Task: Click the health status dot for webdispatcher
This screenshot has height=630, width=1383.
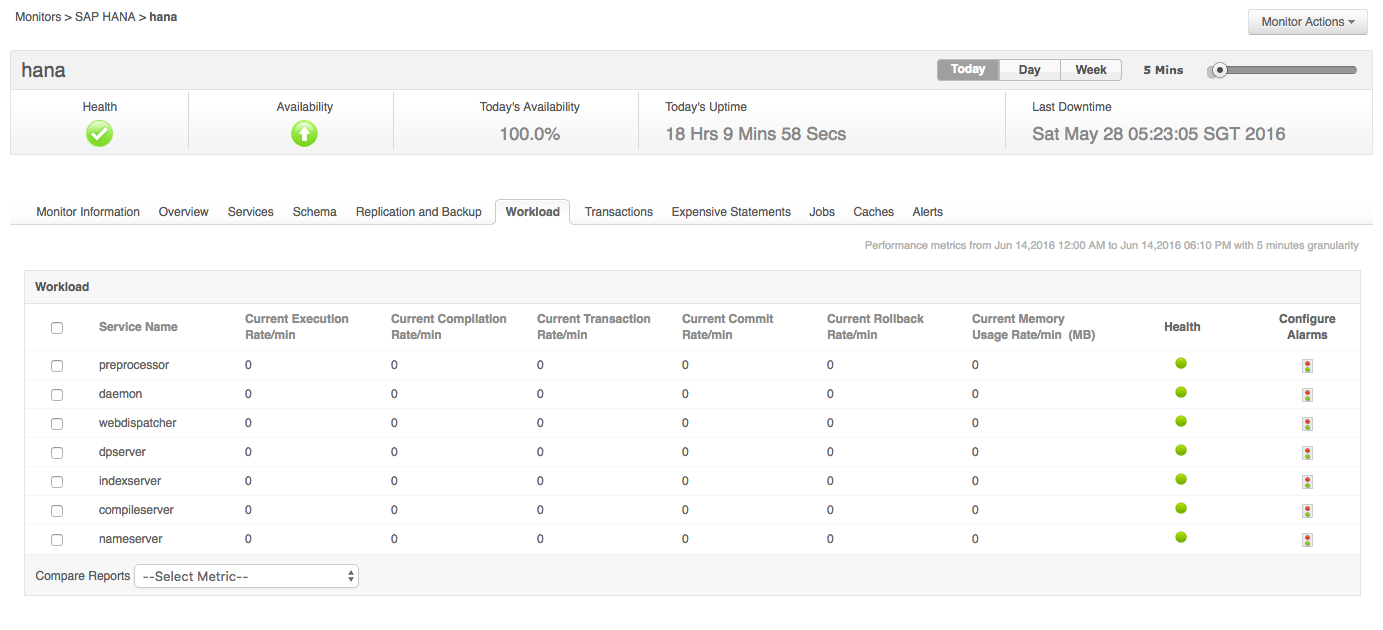Action: [x=1181, y=421]
